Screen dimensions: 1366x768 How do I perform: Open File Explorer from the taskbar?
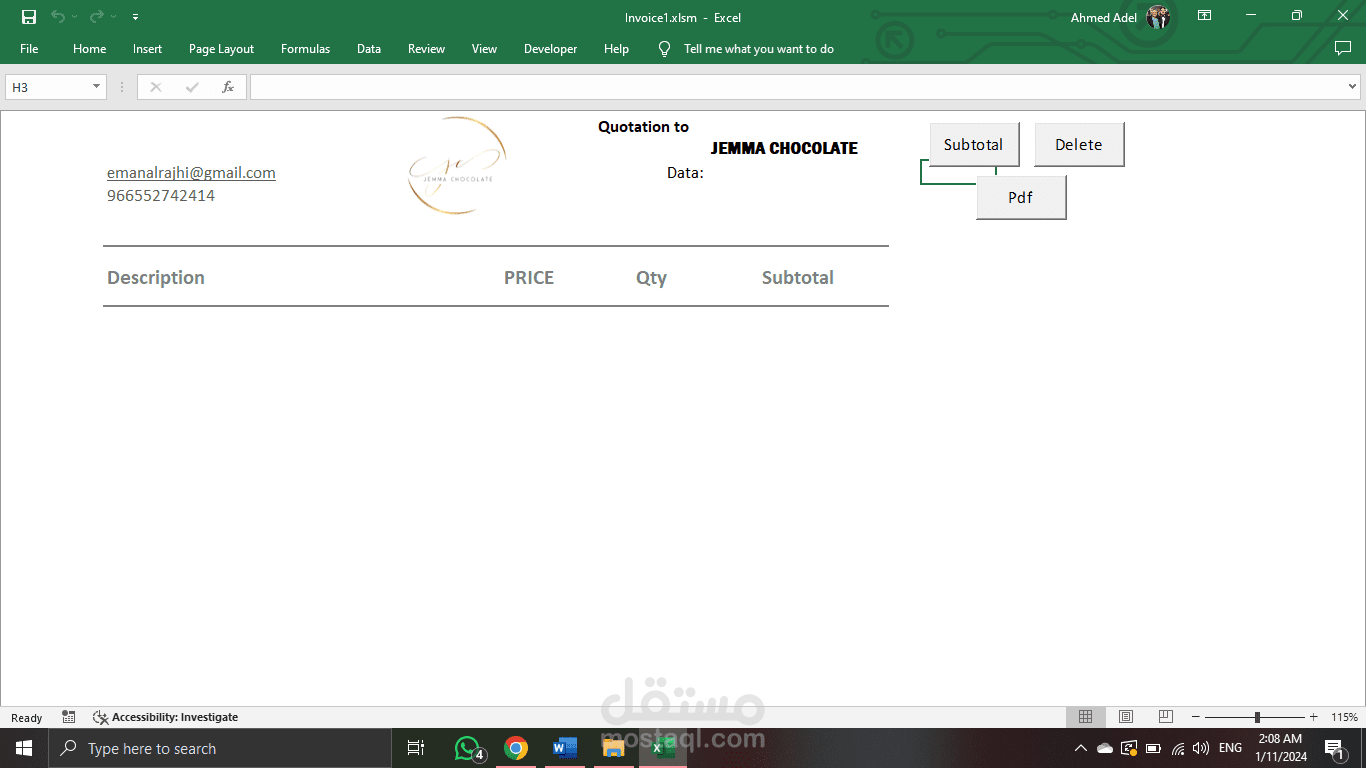613,748
